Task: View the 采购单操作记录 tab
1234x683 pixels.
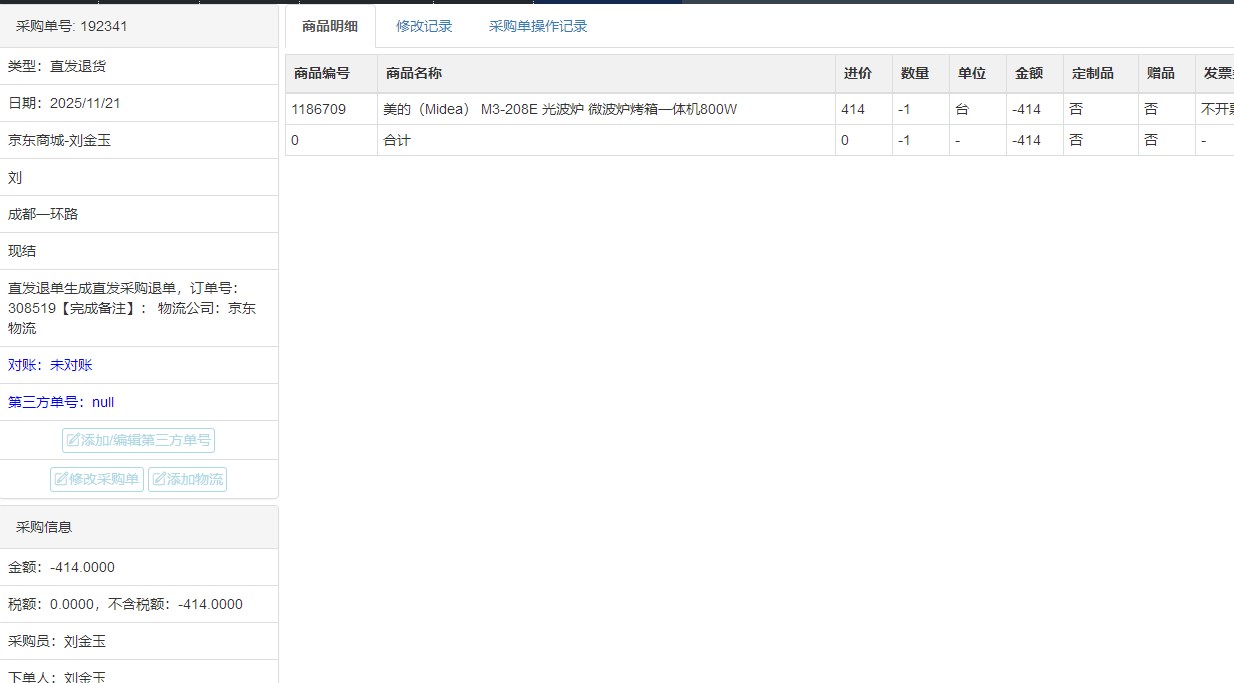Action: point(538,27)
